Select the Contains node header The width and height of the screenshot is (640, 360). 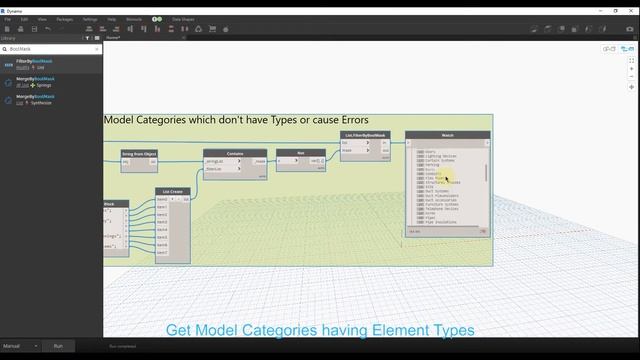click(235, 153)
